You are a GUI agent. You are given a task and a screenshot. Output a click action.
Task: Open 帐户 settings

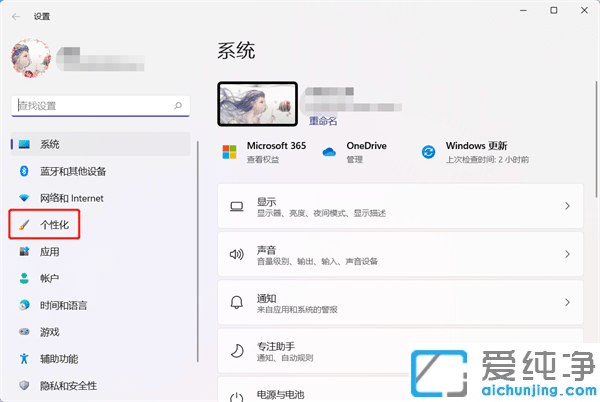coord(50,278)
